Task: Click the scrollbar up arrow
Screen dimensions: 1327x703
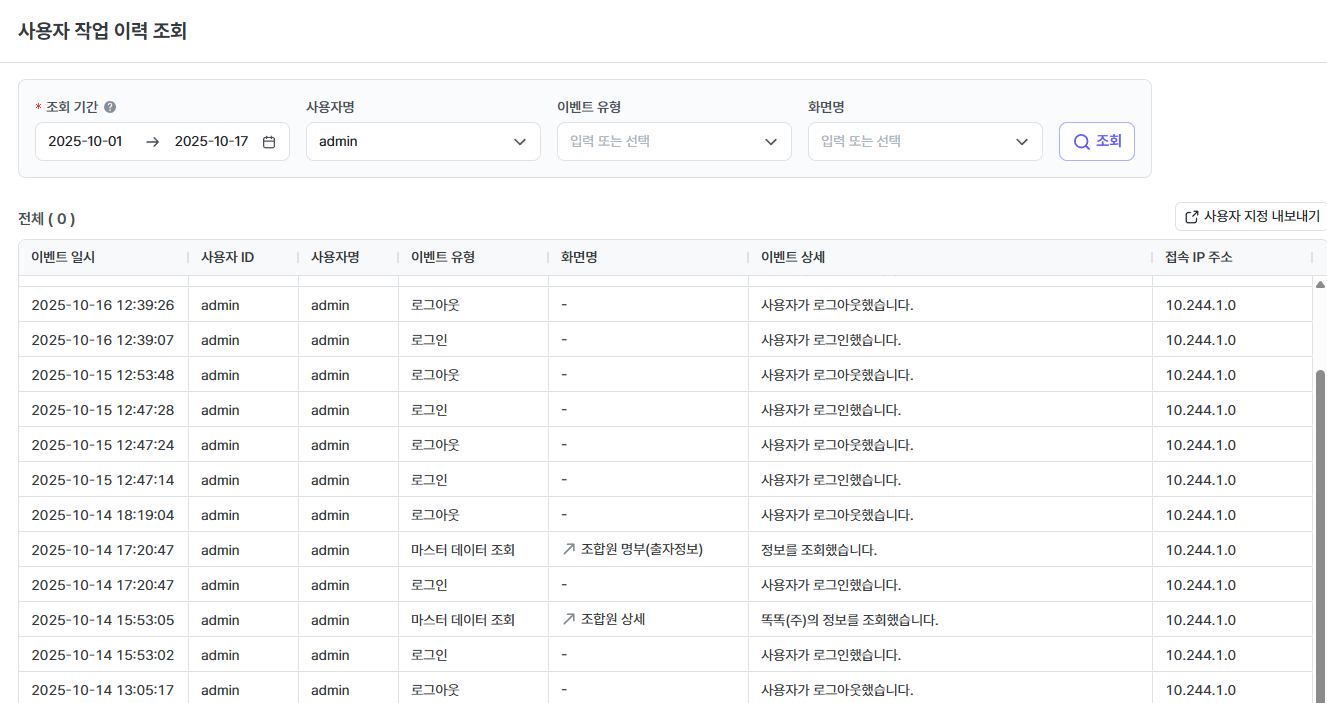Action: coord(1319,284)
